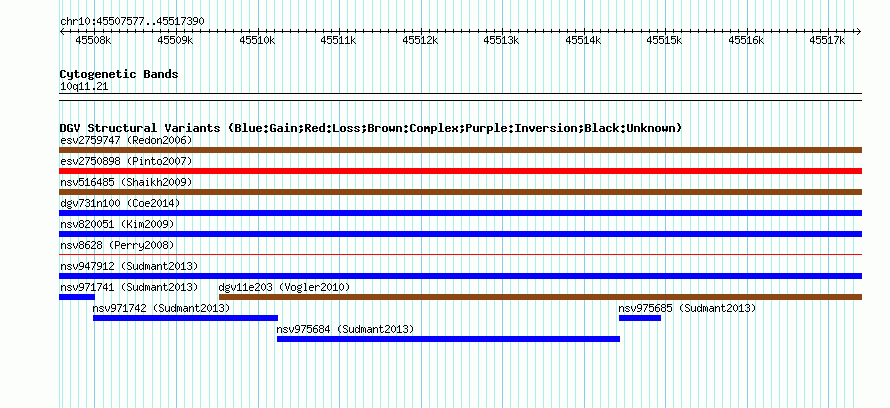Screen dimensions: 890x408
Task: Click the ruler's right arrowhead
Action: (x=859, y=31)
